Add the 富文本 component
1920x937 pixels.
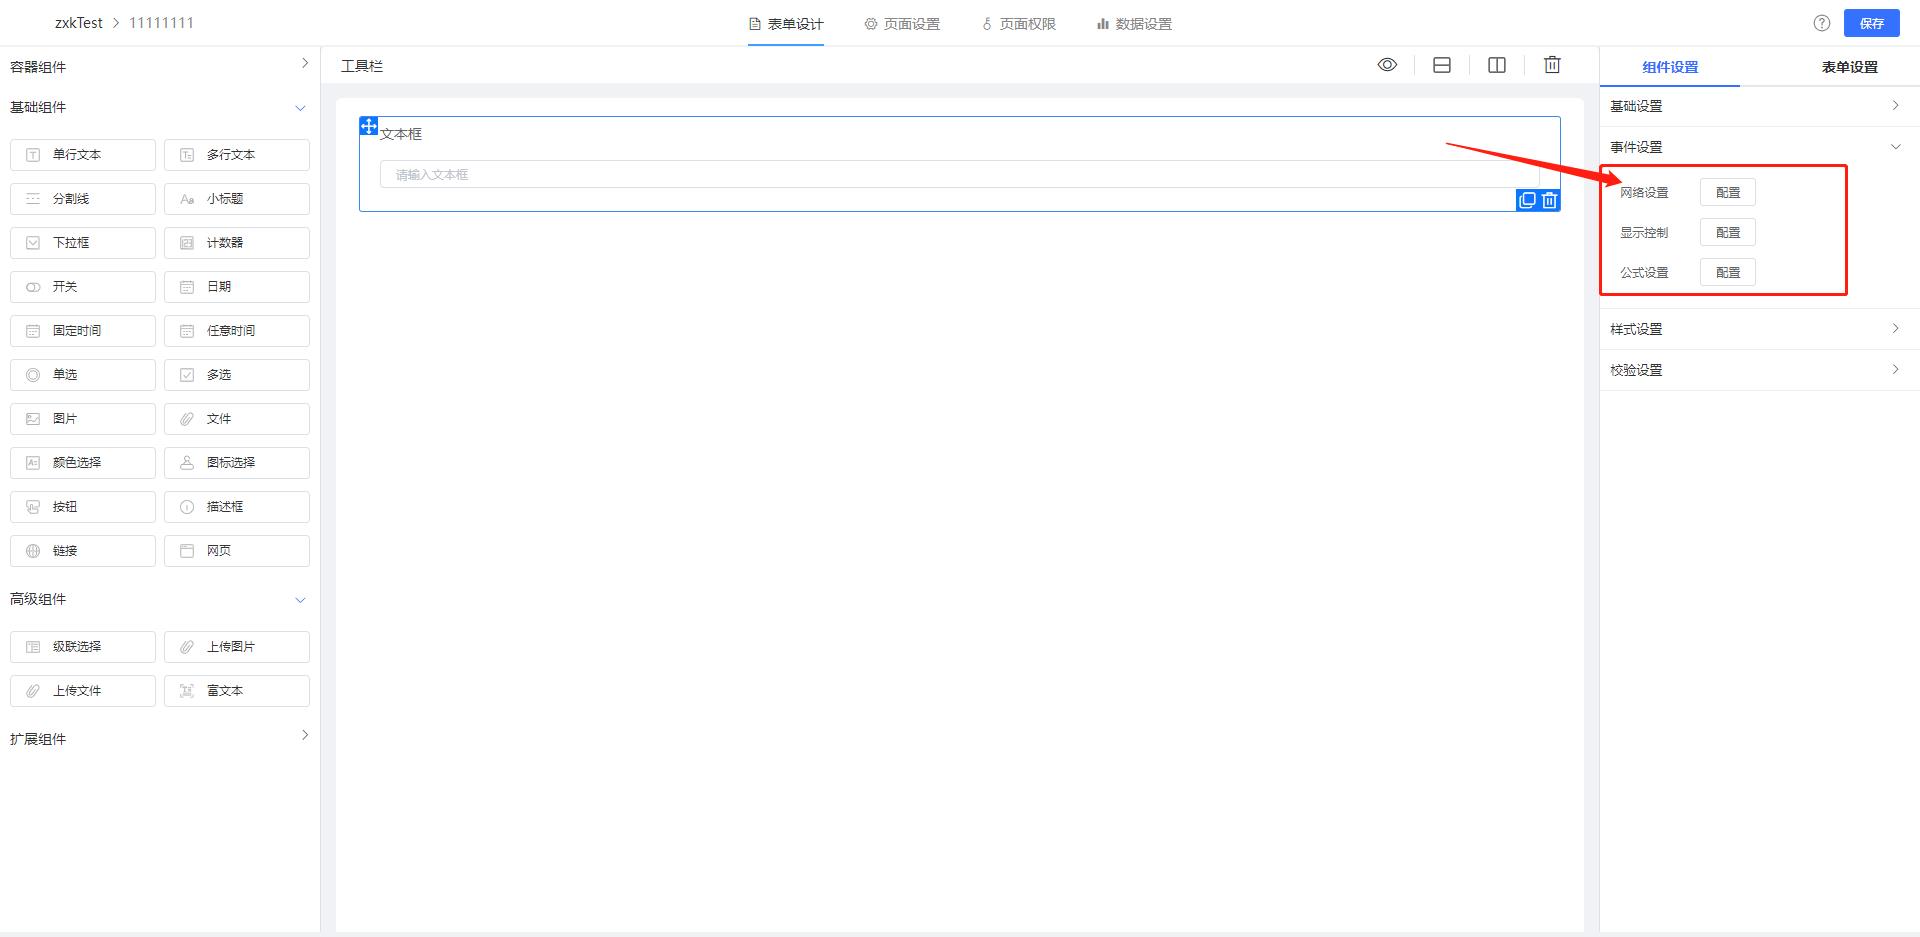237,691
